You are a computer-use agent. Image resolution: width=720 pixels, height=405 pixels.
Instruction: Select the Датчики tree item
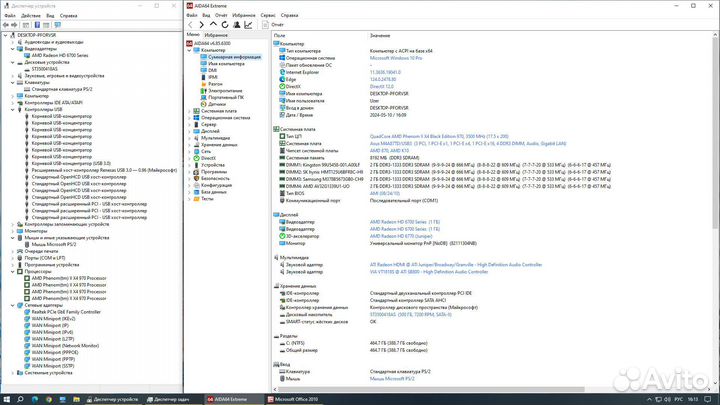(218, 103)
